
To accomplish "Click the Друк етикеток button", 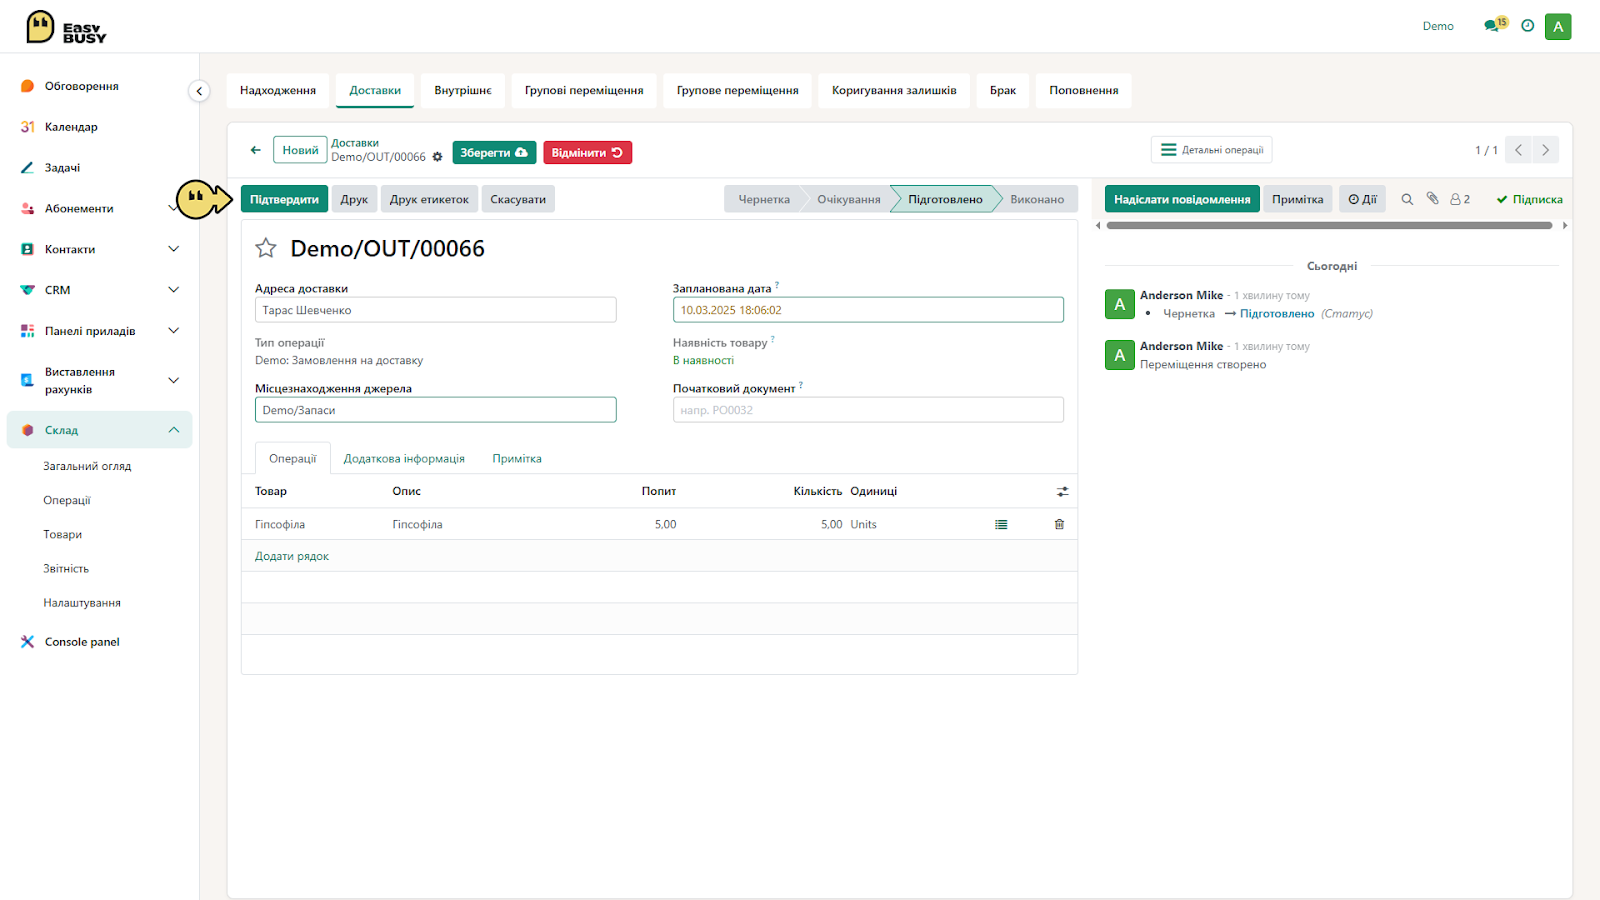I will coord(429,199).
